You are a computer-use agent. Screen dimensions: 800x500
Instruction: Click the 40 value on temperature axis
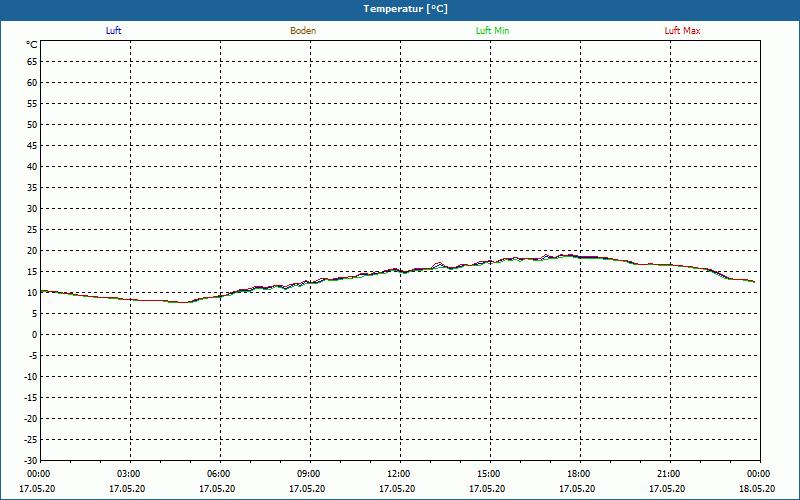pyautogui.click(x=32, y=167)
